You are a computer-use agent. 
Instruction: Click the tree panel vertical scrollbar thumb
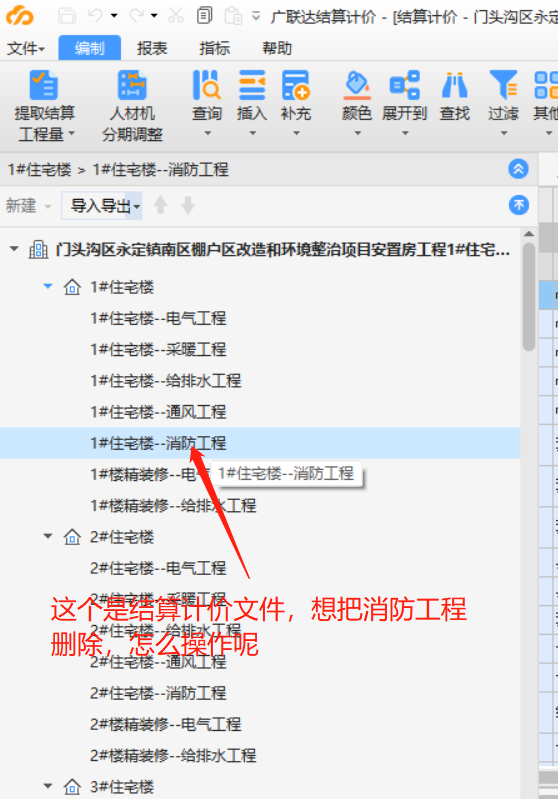(529, 297)
